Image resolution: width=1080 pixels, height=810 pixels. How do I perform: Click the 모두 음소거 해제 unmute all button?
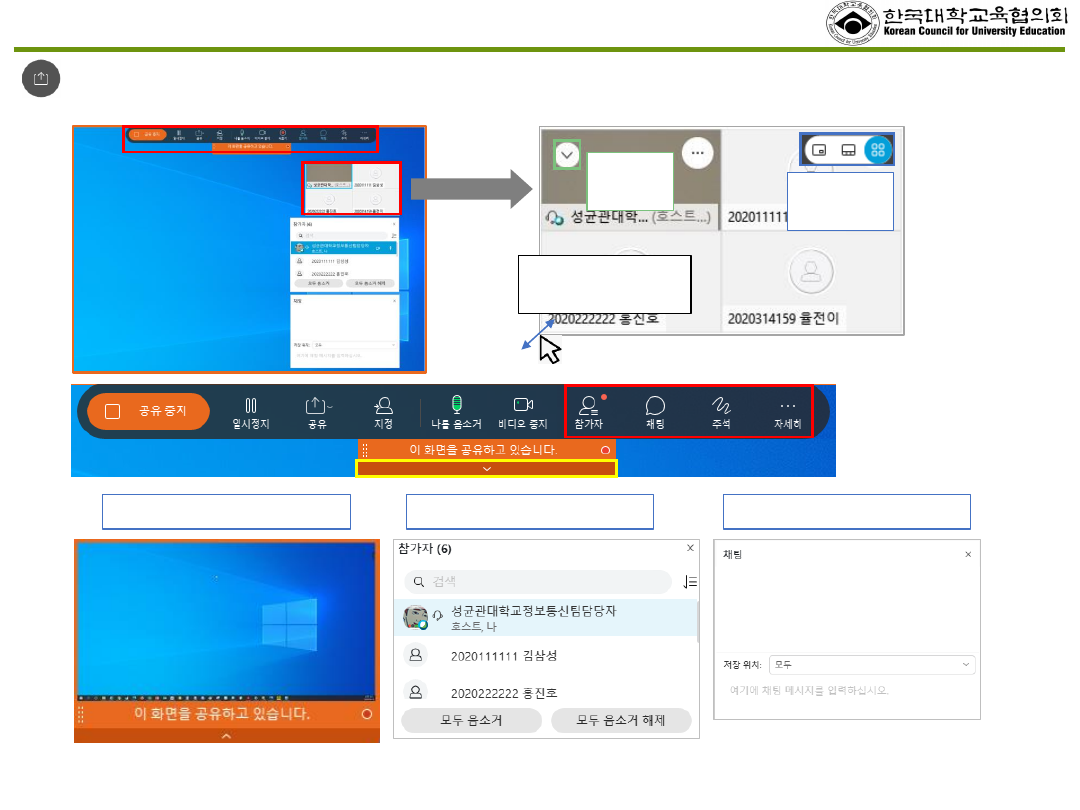(621, 720)
